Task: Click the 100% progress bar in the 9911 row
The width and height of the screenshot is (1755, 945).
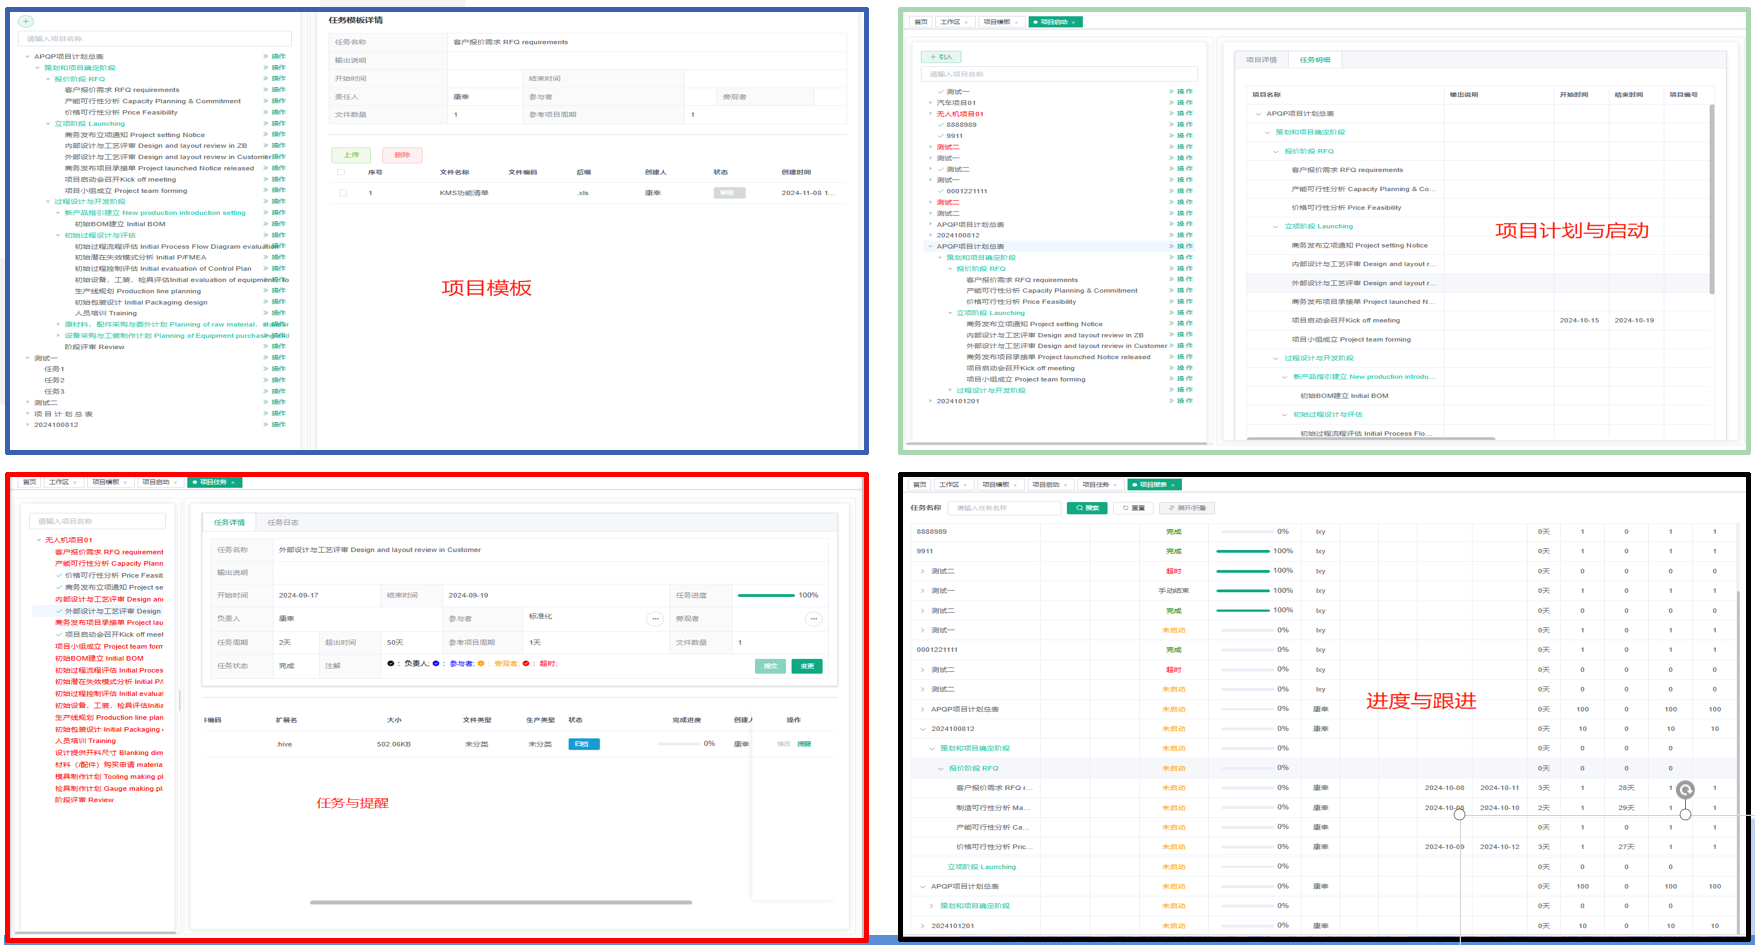Action: 1243,551
